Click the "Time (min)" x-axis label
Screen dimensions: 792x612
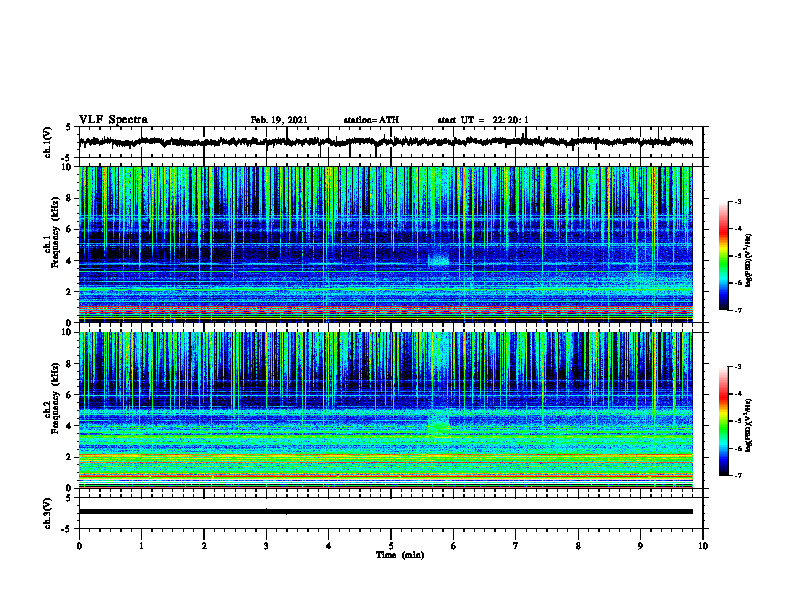click(x=400, y=555)
